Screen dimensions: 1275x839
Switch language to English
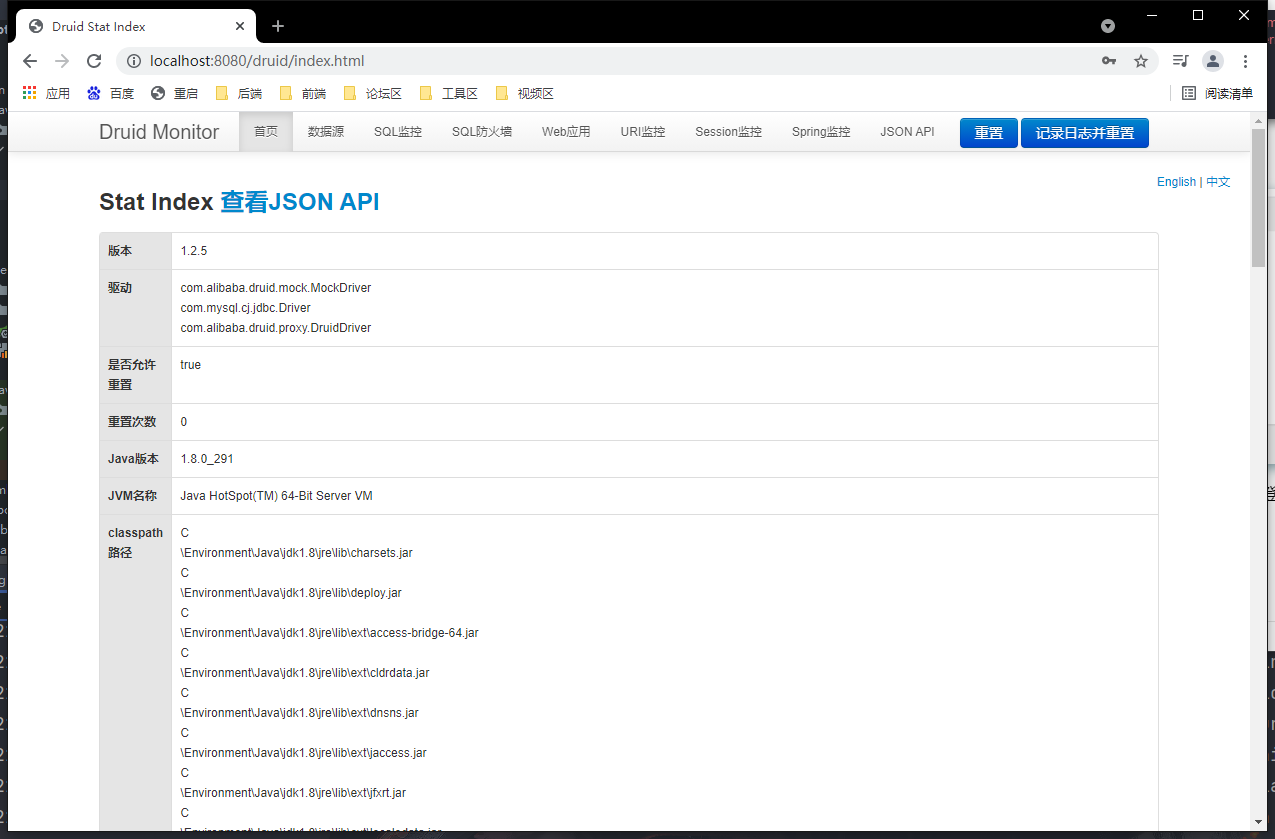click(x=1176, y=182)
